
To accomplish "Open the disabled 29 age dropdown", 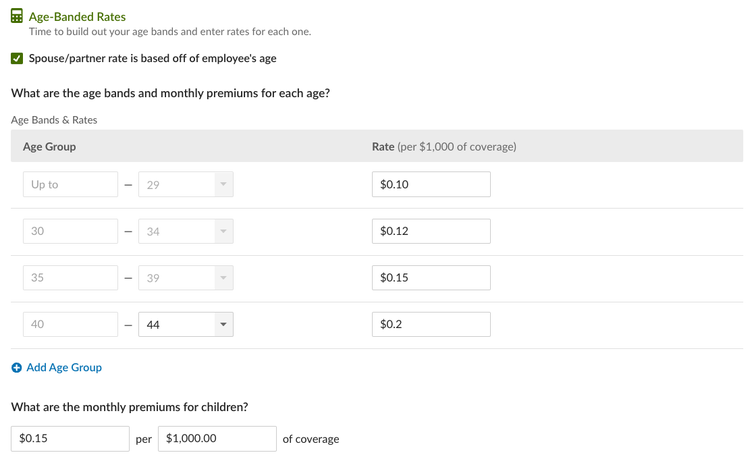I will 186,184.
